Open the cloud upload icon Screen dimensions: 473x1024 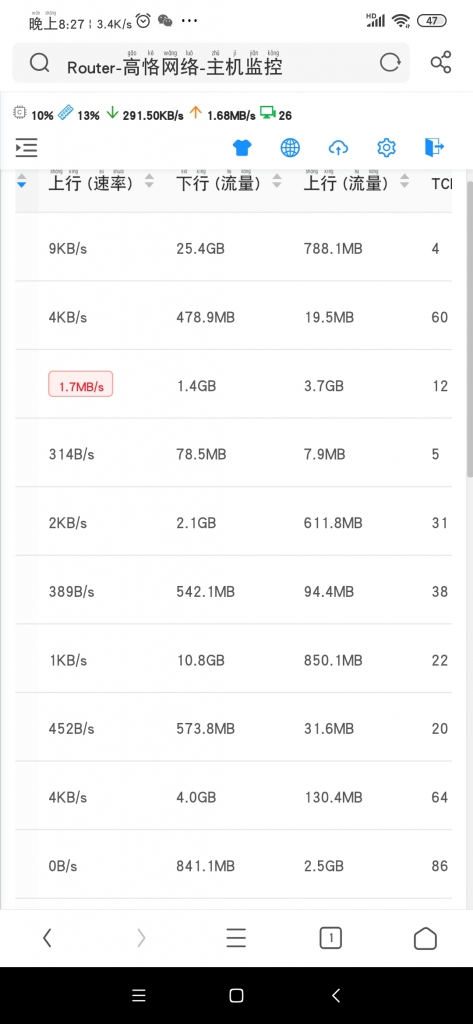coord(338,148)
